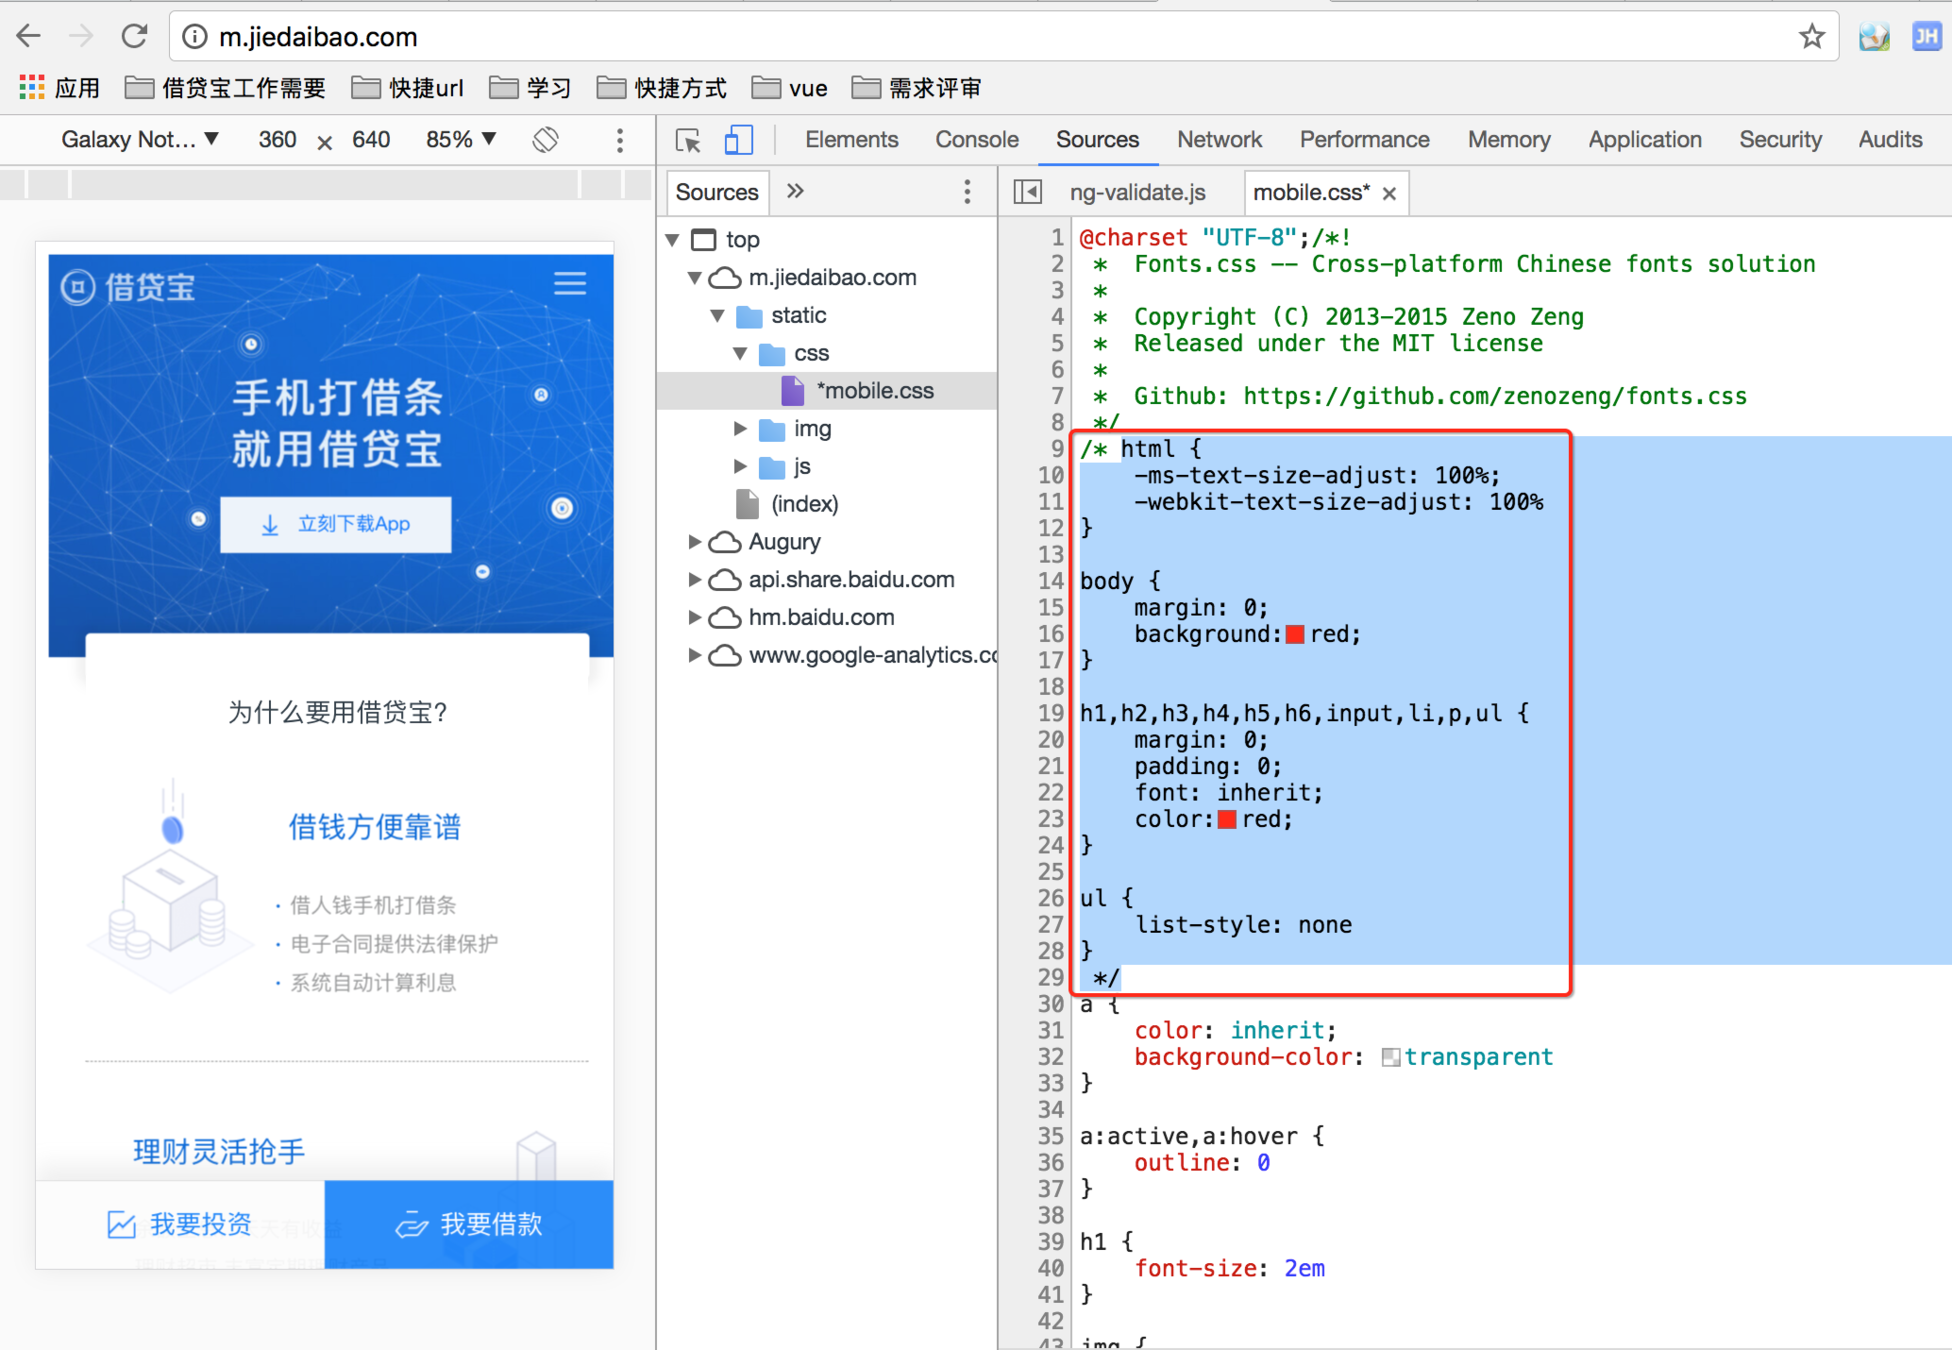The image size is (1952, 1350).
Task: Click the red color swatch on background
Action: click(1295, 634)
